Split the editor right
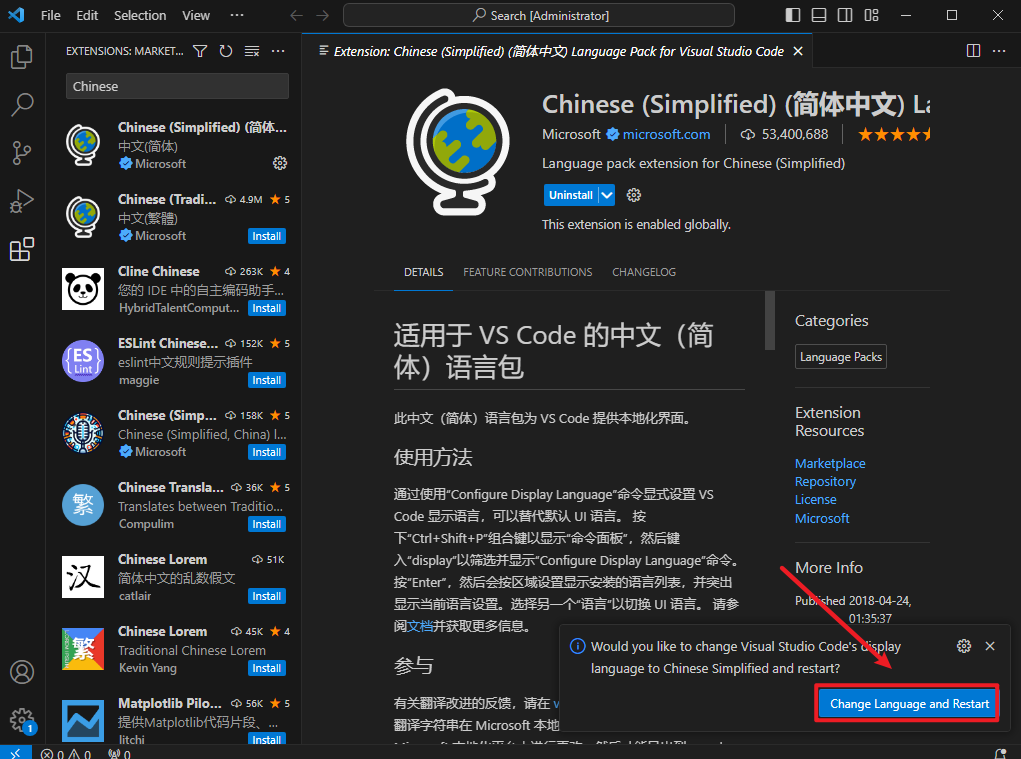Image resolution: width=1021 pixels, height=759 pixels. [973, 51]
